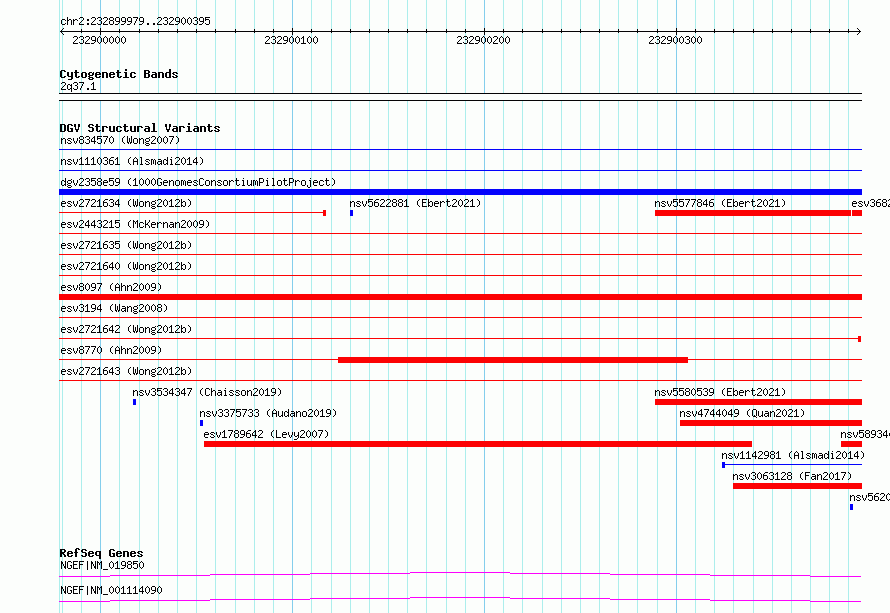Click the esv2721634 (Wong2012b) label
This screenshot has width=890, height=613.
(x=126, y=203)
